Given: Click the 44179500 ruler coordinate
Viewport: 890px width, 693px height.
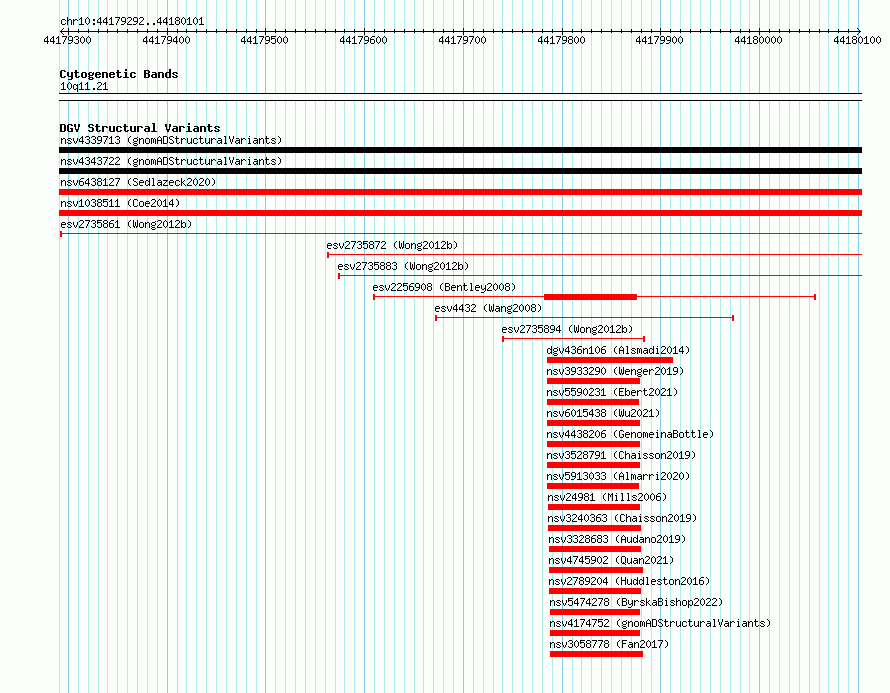Looking at the screenshot, I should pos(265,40).
